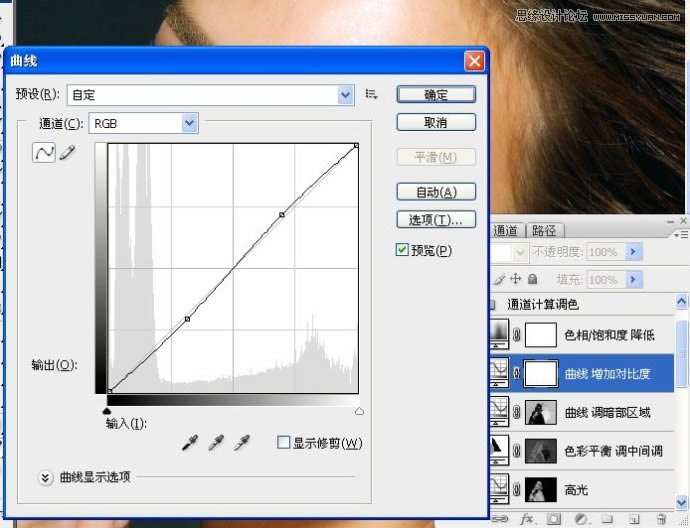The image size is (690, 528).
Task: Pick the gray point eyedropper
Action: 214,443
